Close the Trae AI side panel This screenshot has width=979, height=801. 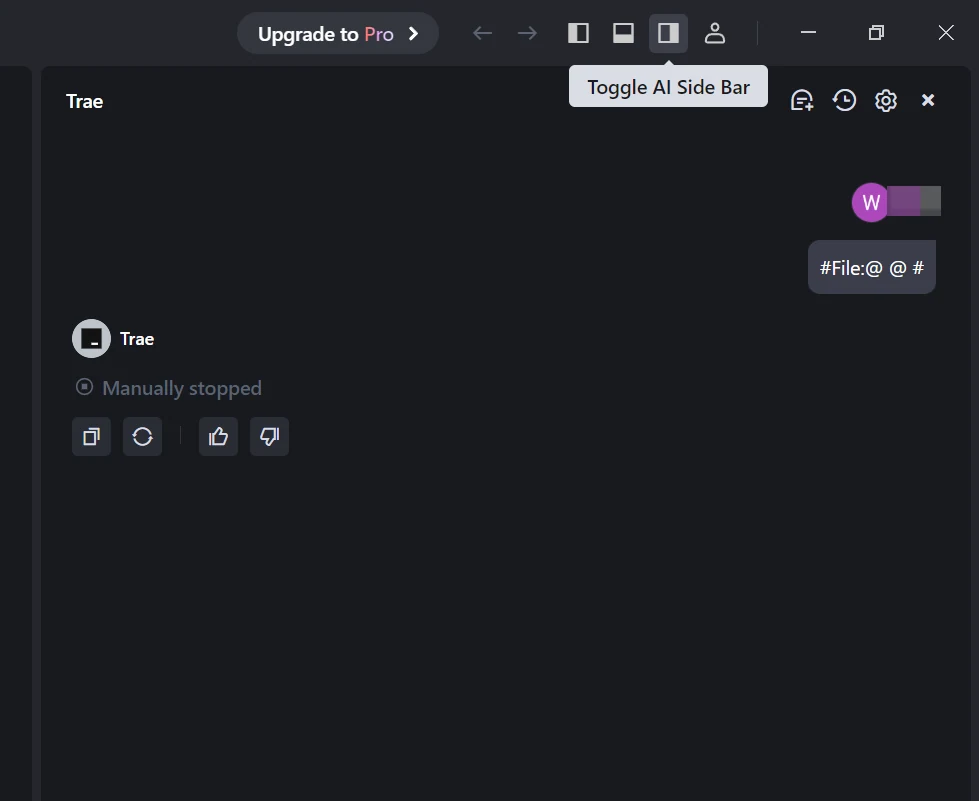coord(928,100)
